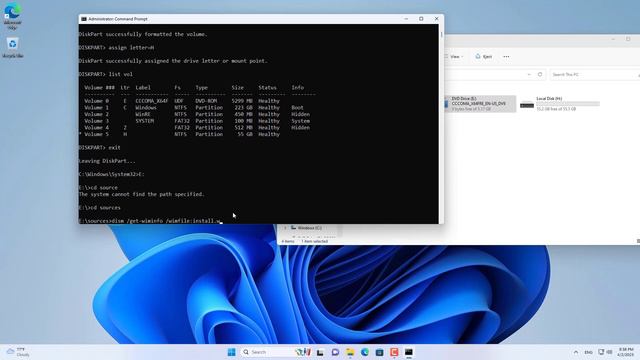Image resolution: width=640 pixels, height=360 pixels.
Task: Open the weather widget on taskbar
Action: click(18, 352)
